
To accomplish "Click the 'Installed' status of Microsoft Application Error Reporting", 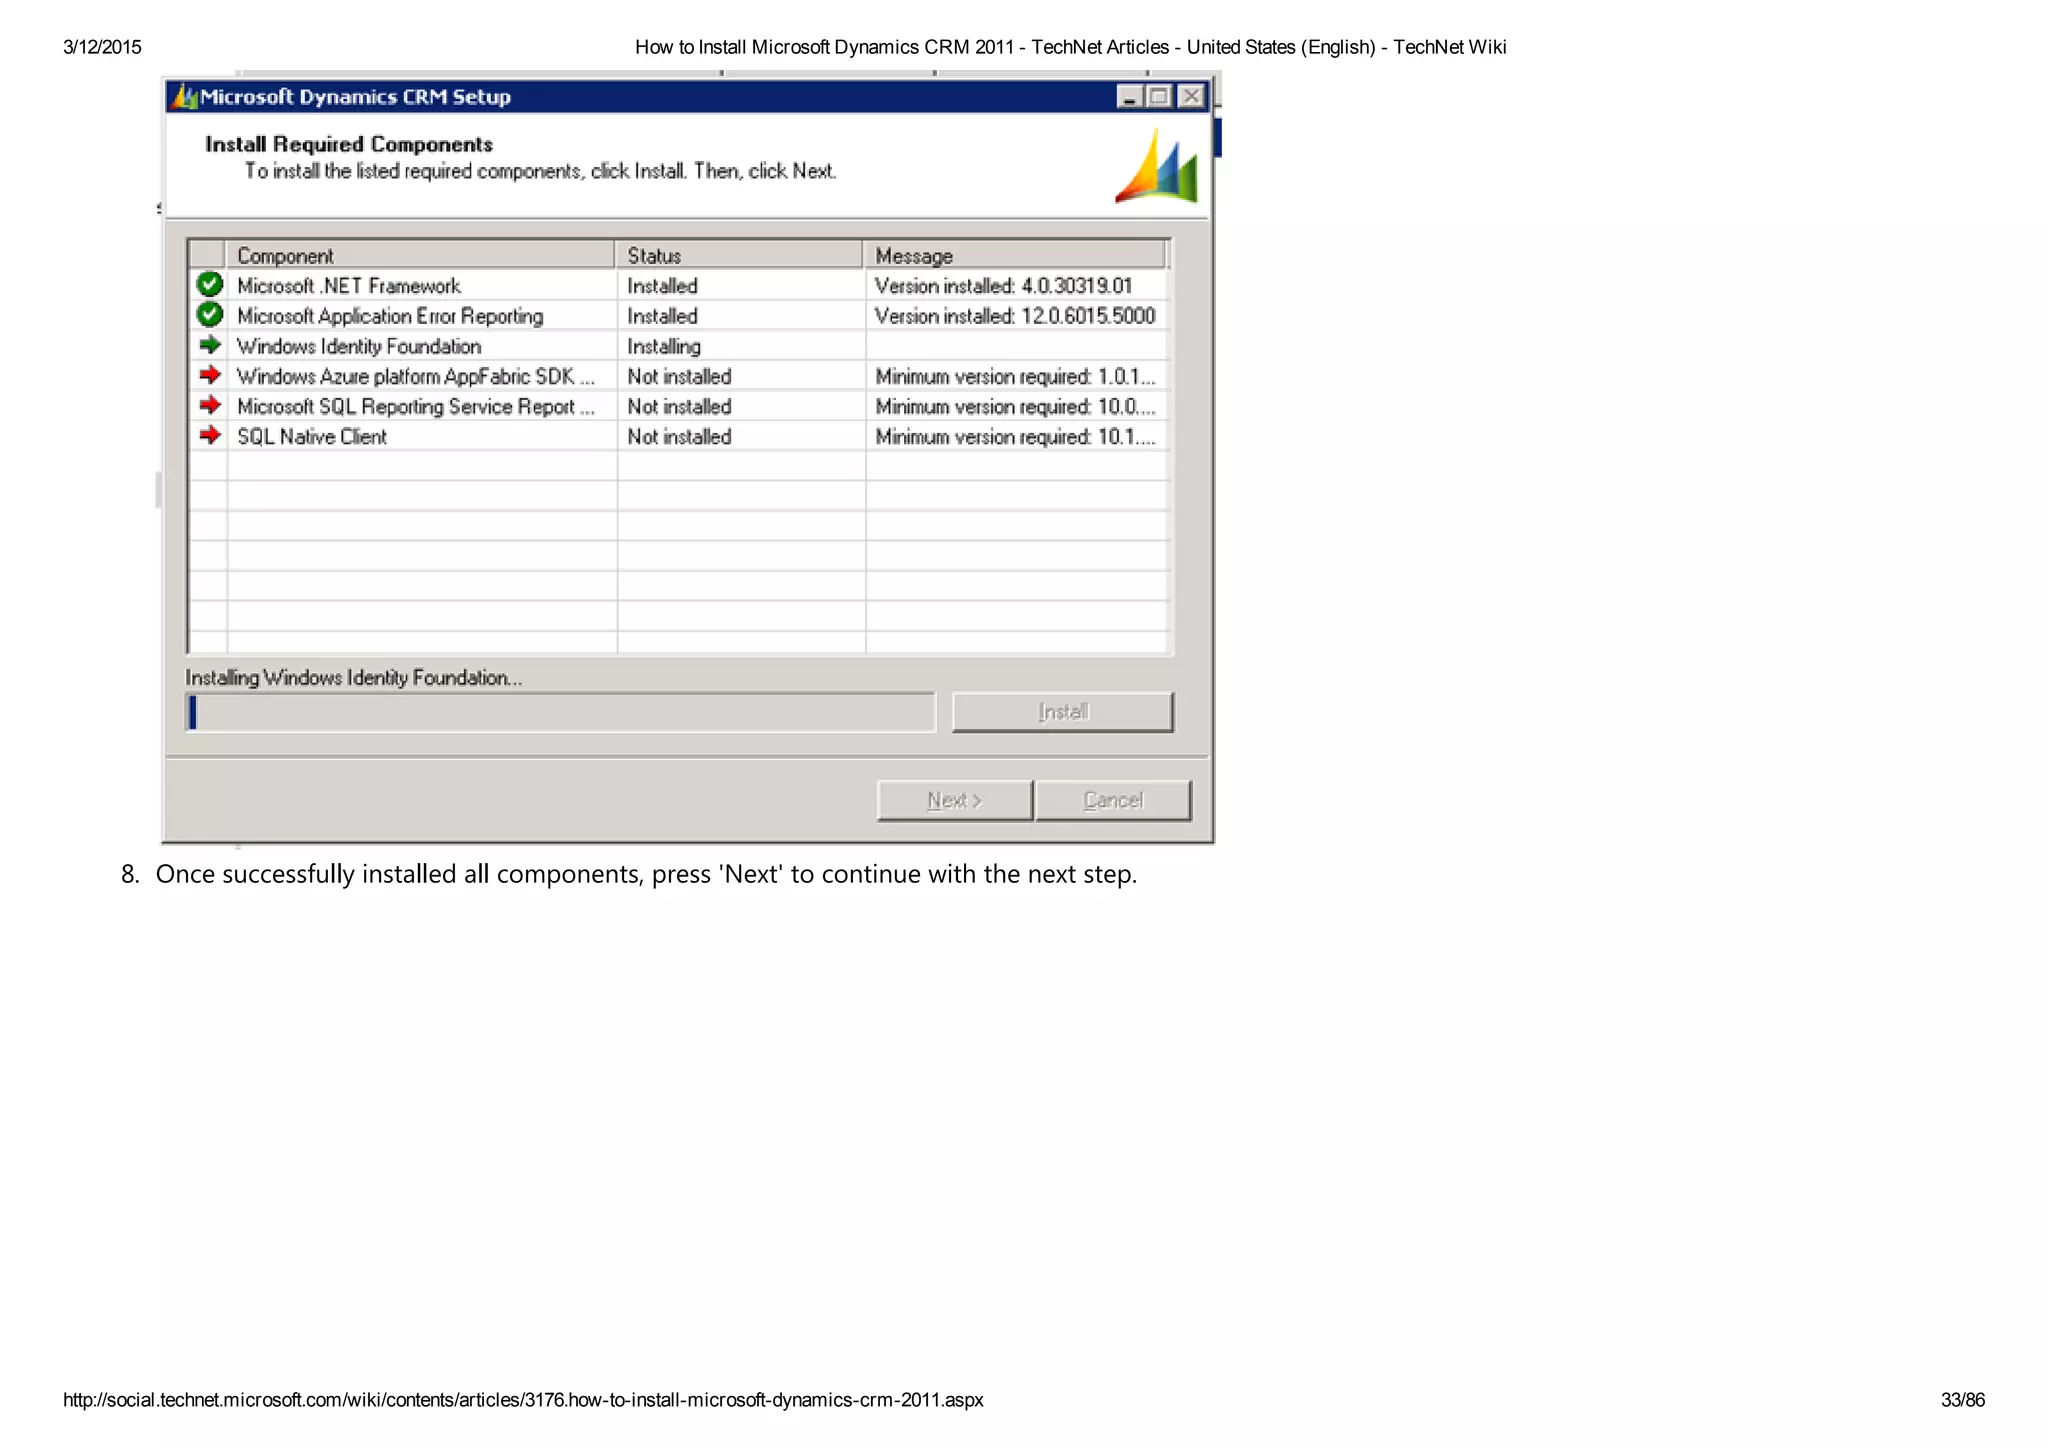I will pos(662,316).
